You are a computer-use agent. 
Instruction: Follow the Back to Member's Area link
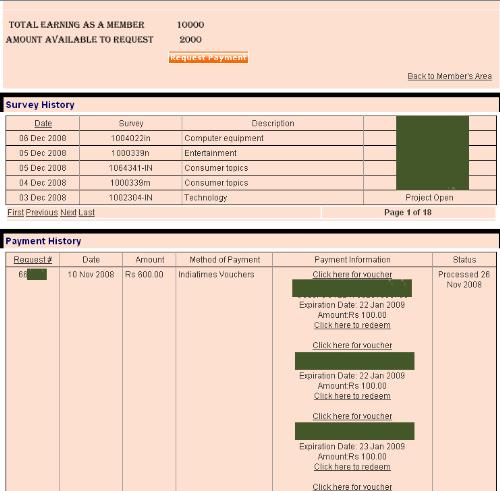coord(450,76)
